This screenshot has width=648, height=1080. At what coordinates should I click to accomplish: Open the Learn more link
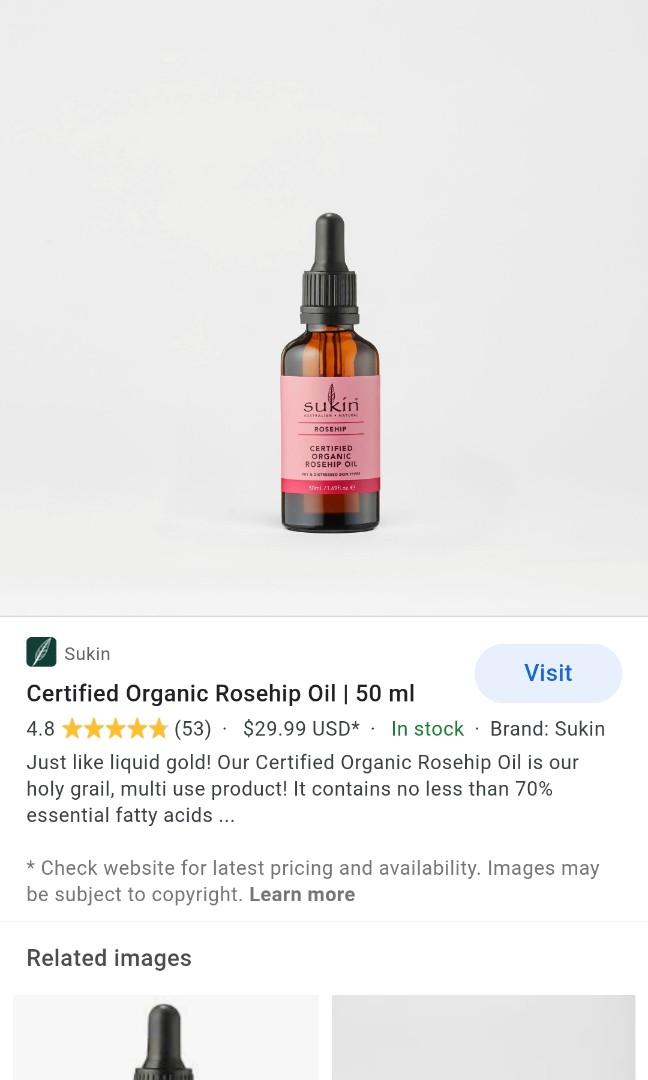coord(302,894)
